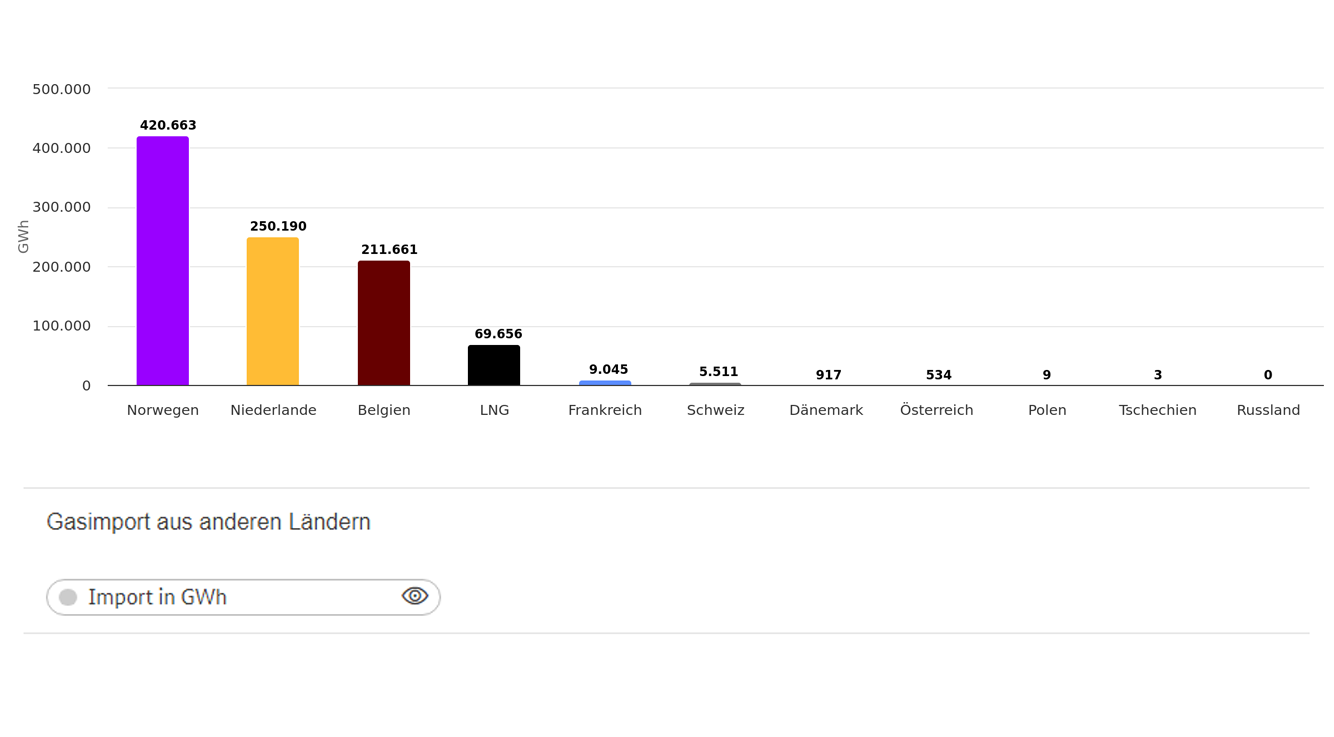Click the orange Niederlande bar
Viewport: 1334px width, 737px height.
273,311
